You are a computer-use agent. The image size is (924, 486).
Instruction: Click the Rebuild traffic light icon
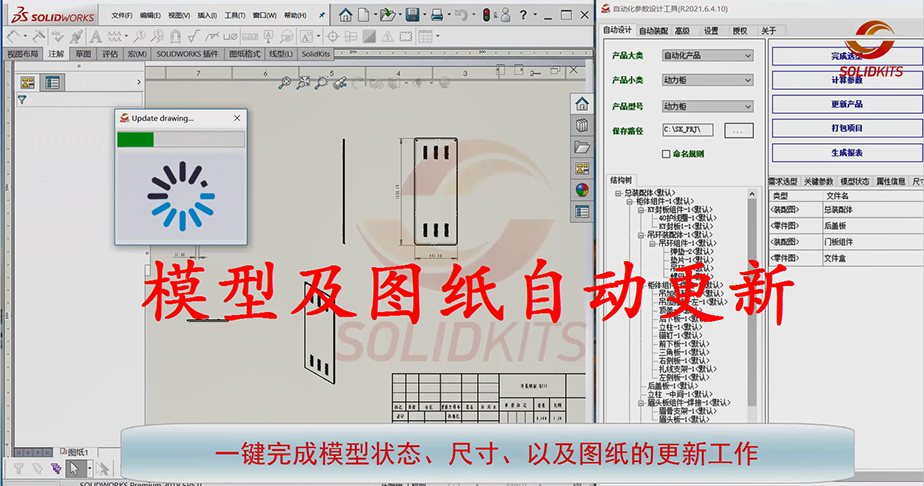(x=486, y=15)
